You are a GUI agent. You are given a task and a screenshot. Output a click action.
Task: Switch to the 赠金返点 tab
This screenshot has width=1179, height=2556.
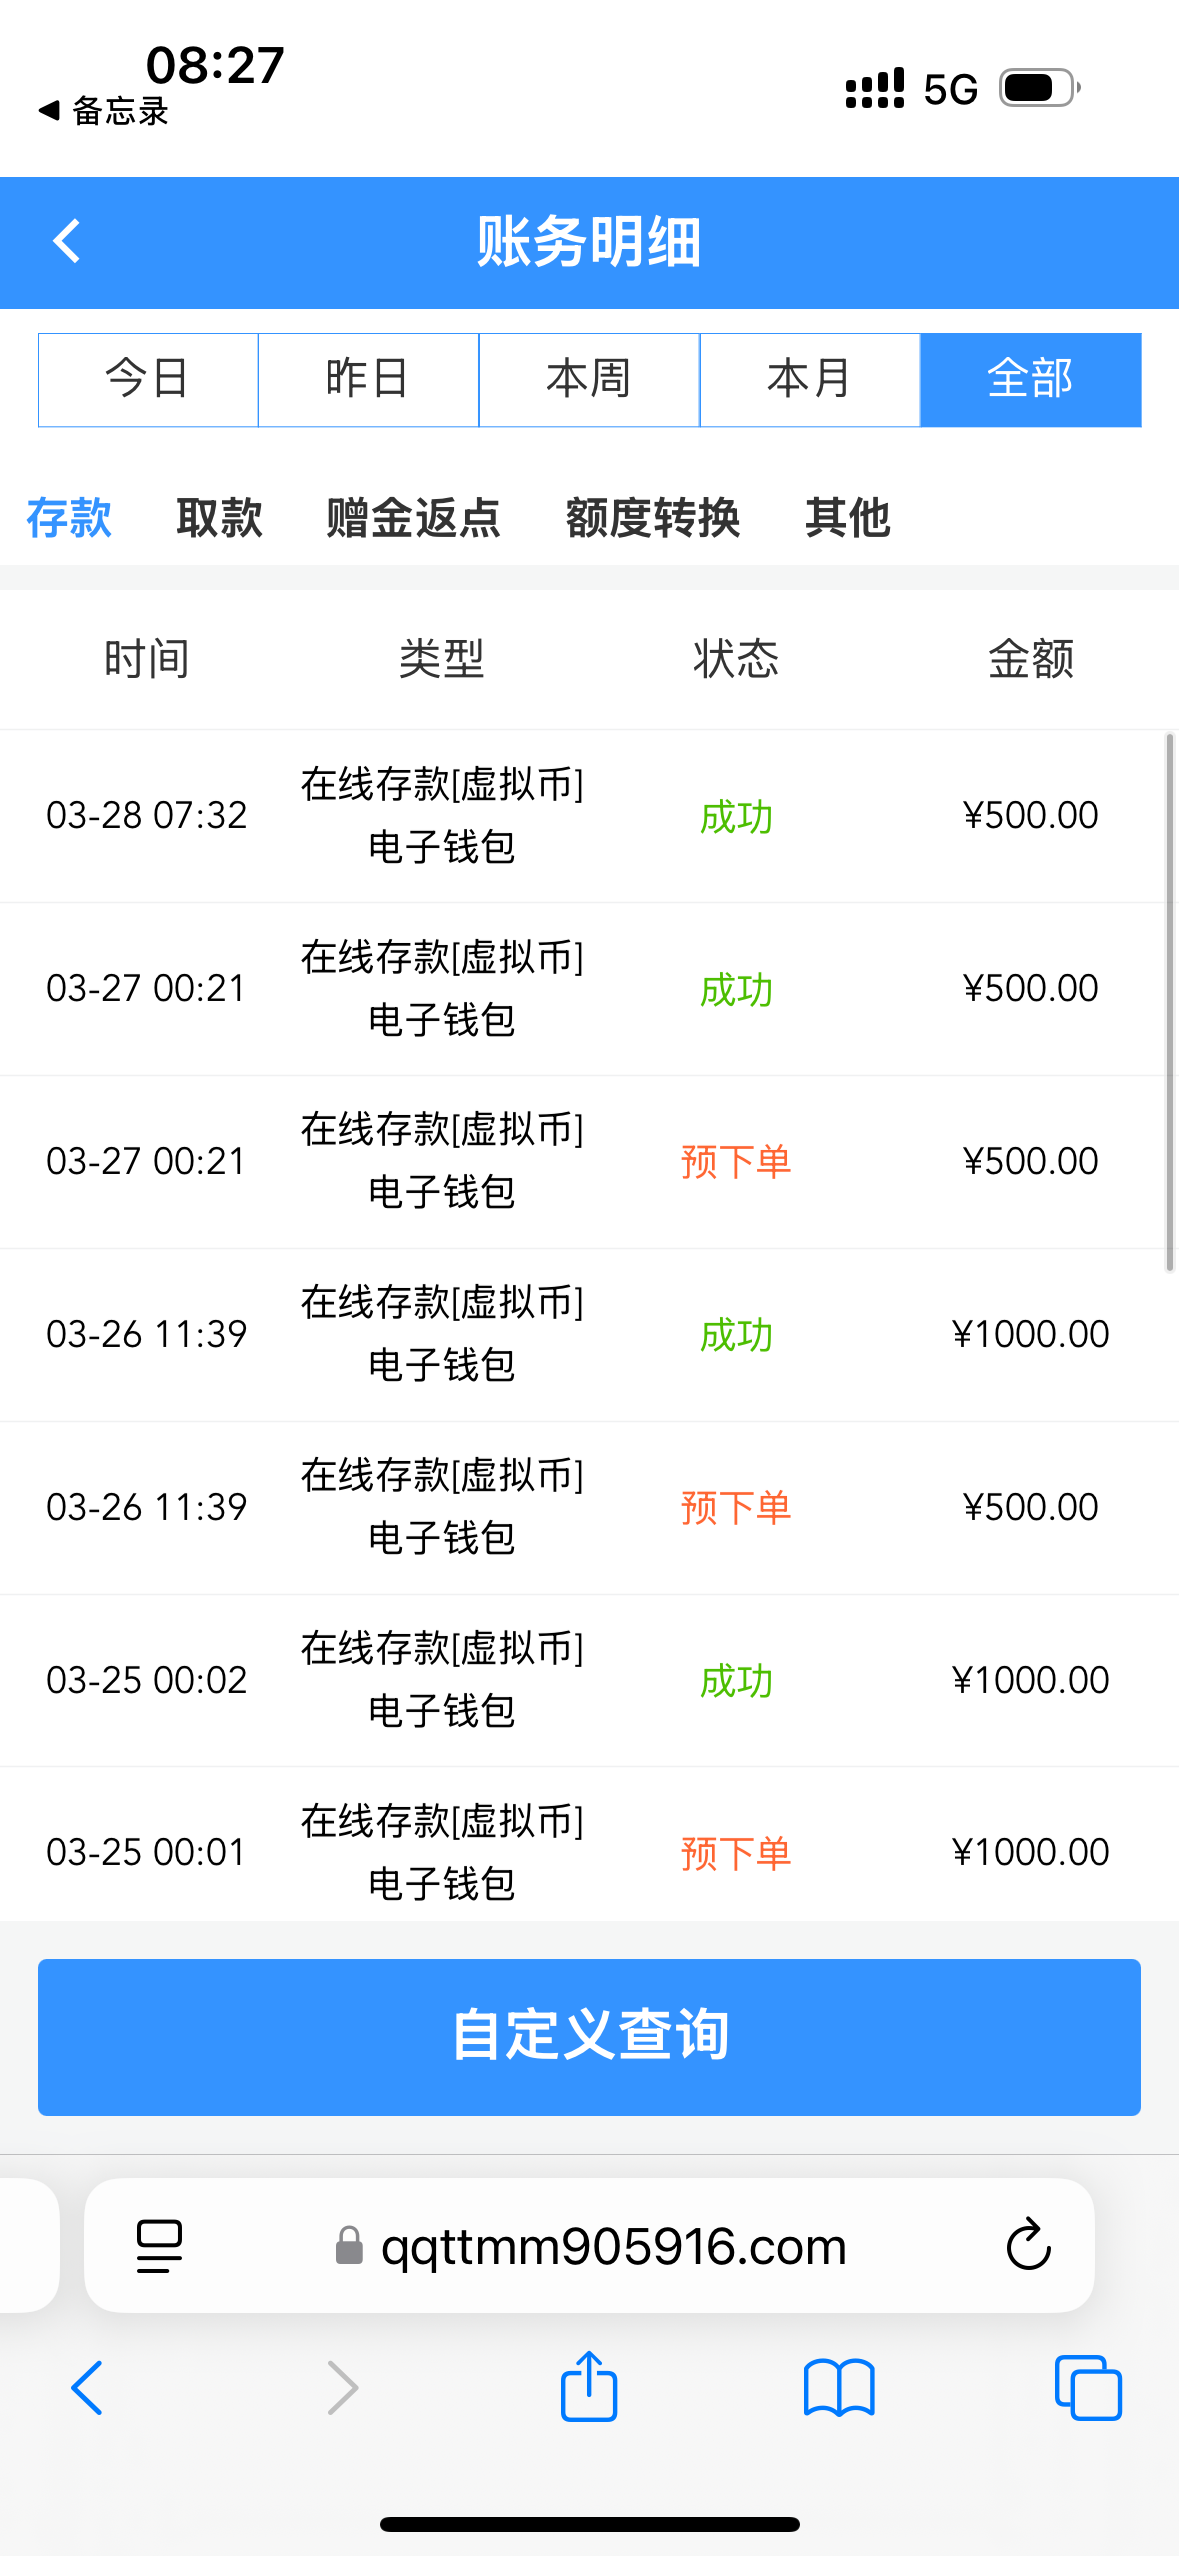(x=413, y=518)
